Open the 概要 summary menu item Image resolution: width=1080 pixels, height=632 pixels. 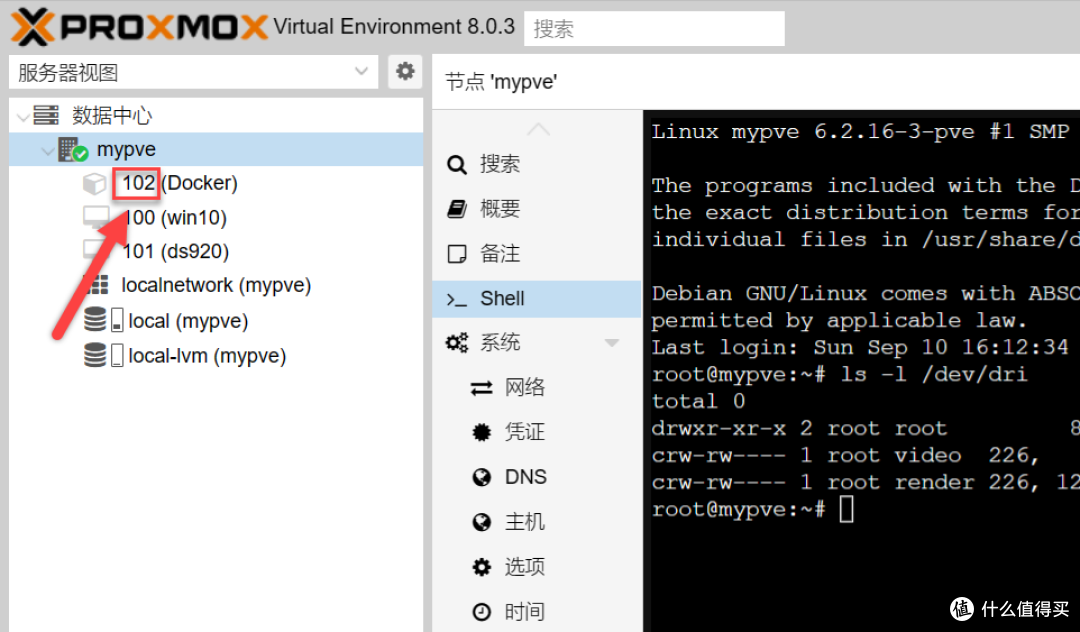point(499,209)
